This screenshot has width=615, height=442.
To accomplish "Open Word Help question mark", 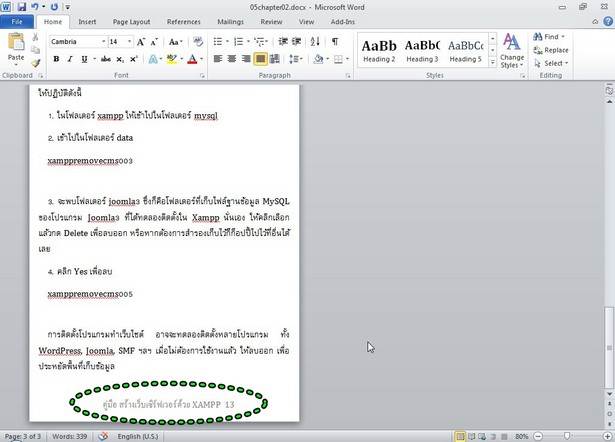I will pos(608,22).
